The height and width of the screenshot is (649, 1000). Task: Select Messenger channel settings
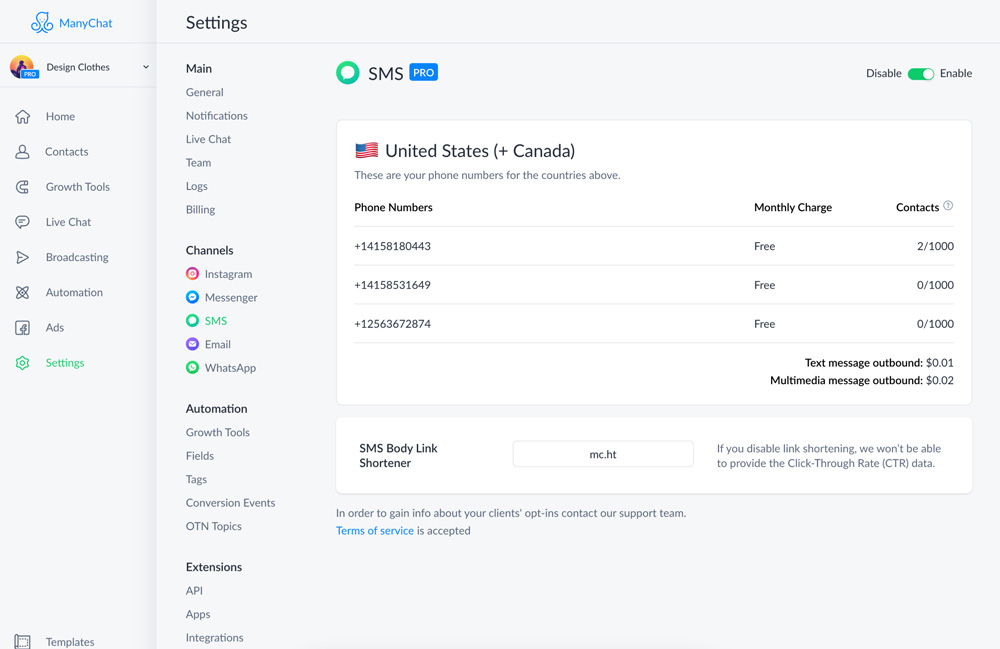click(232, 298)
